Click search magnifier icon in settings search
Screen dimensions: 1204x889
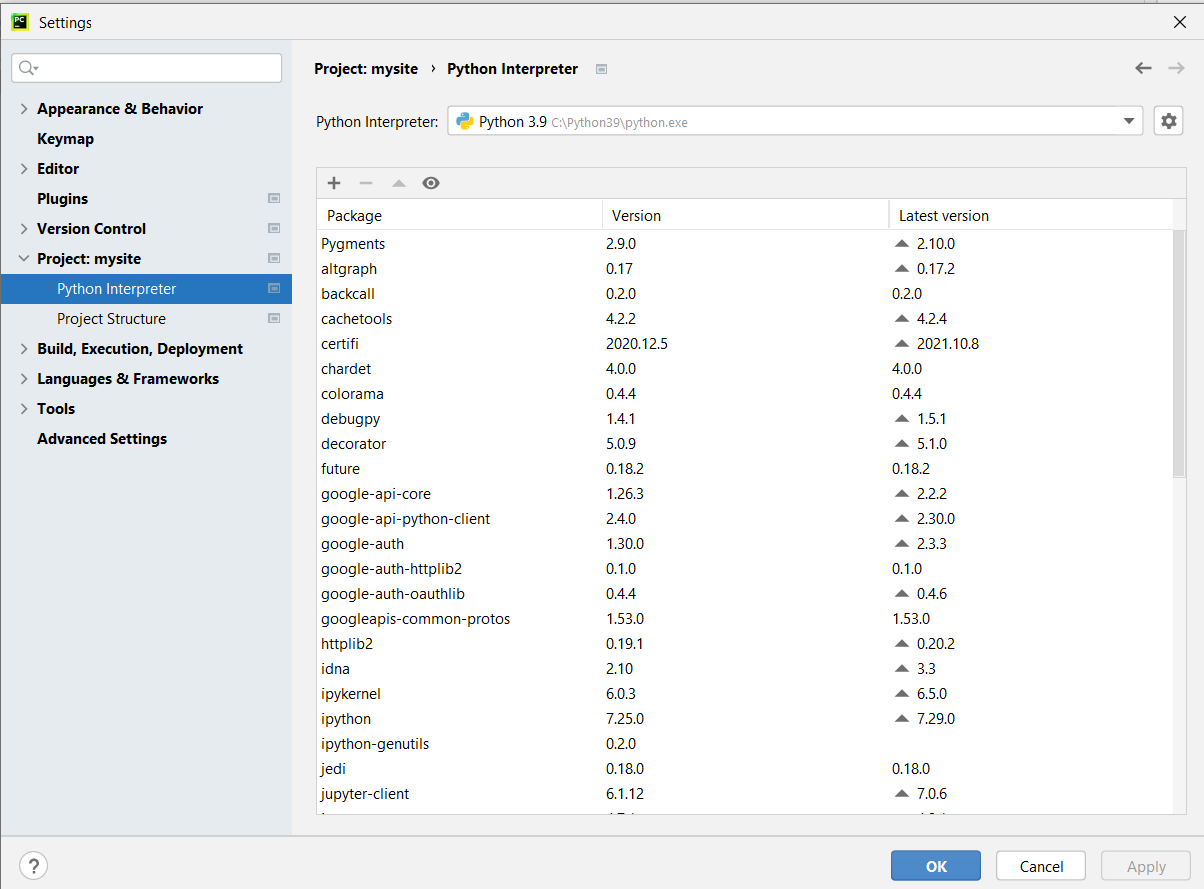pyautogui.click(x=28, y=68)
